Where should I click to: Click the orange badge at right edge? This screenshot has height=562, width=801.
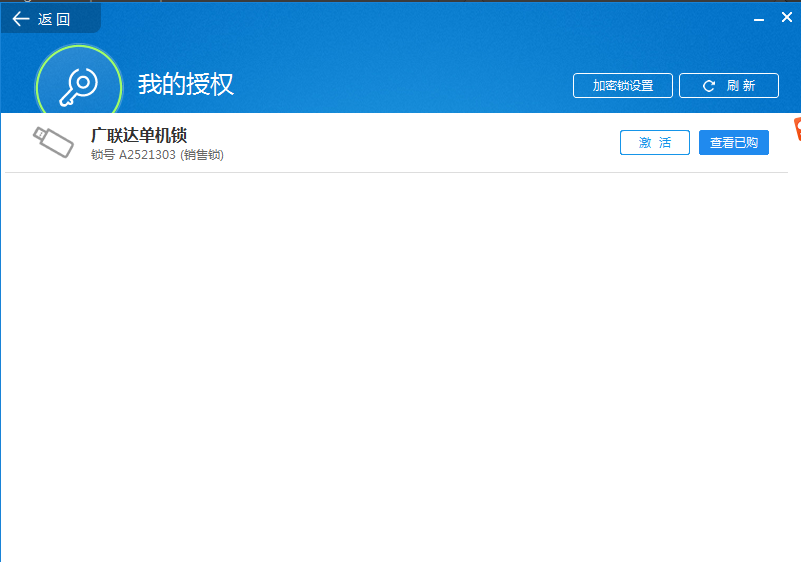point(797,129)
